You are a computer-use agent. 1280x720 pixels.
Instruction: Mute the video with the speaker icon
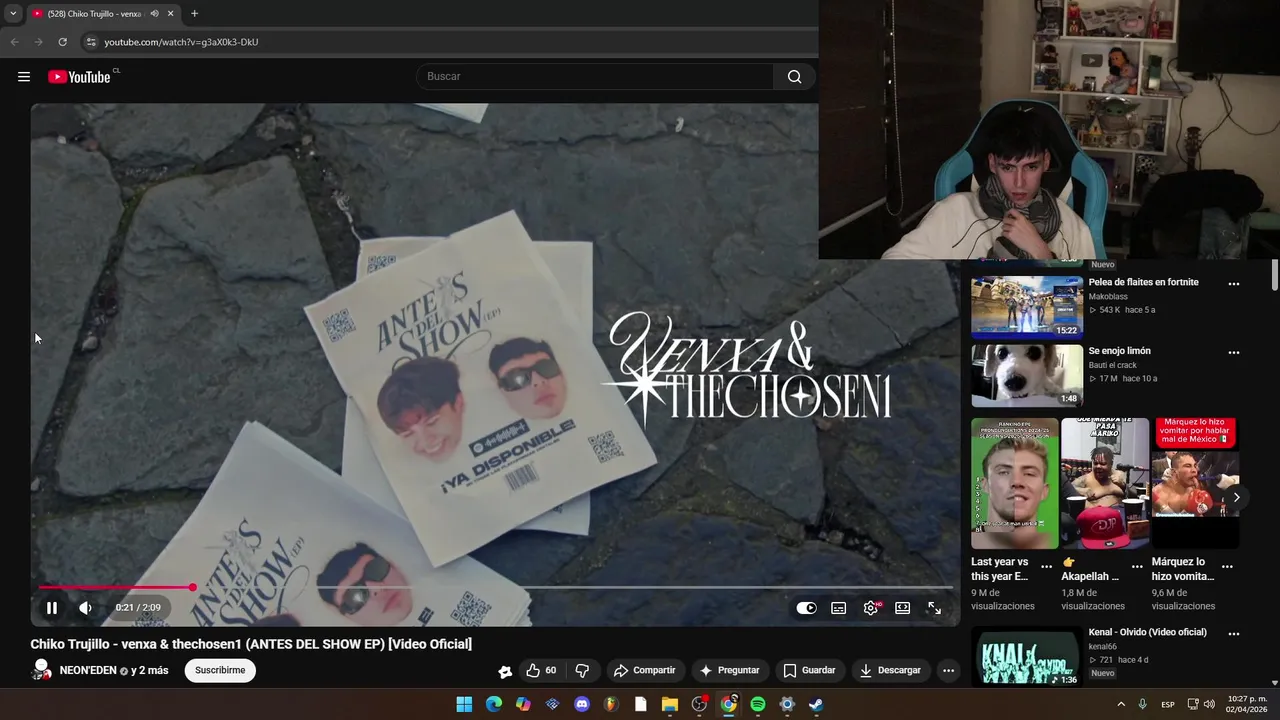coord(86,607)
